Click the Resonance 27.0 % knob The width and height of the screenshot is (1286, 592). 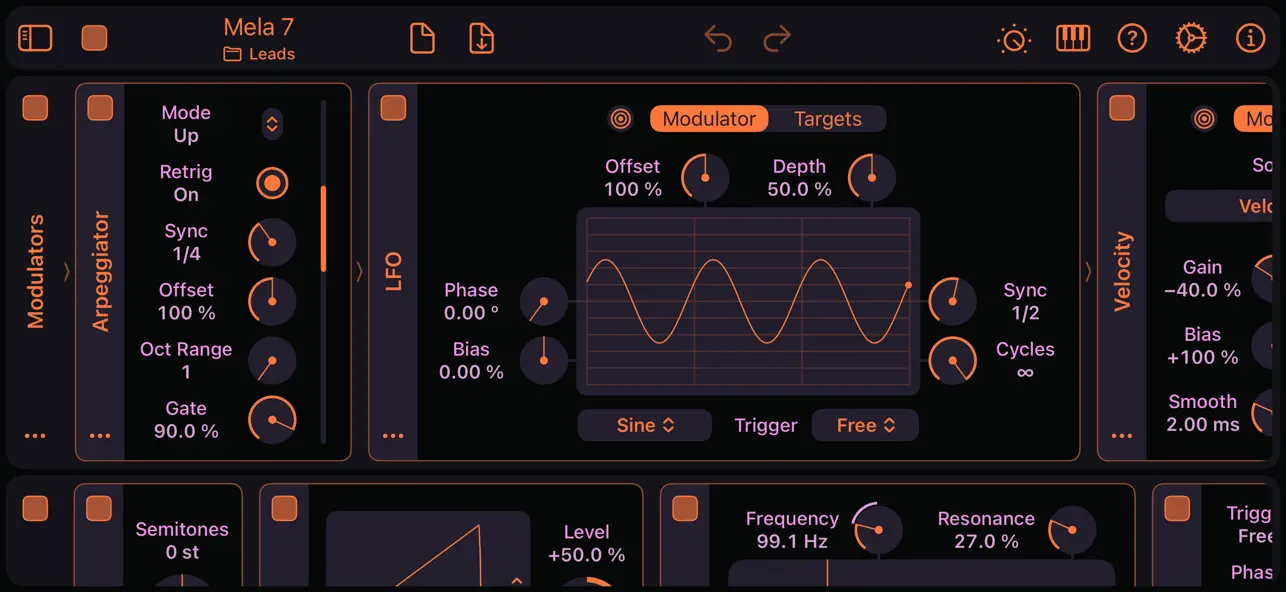1071,529
